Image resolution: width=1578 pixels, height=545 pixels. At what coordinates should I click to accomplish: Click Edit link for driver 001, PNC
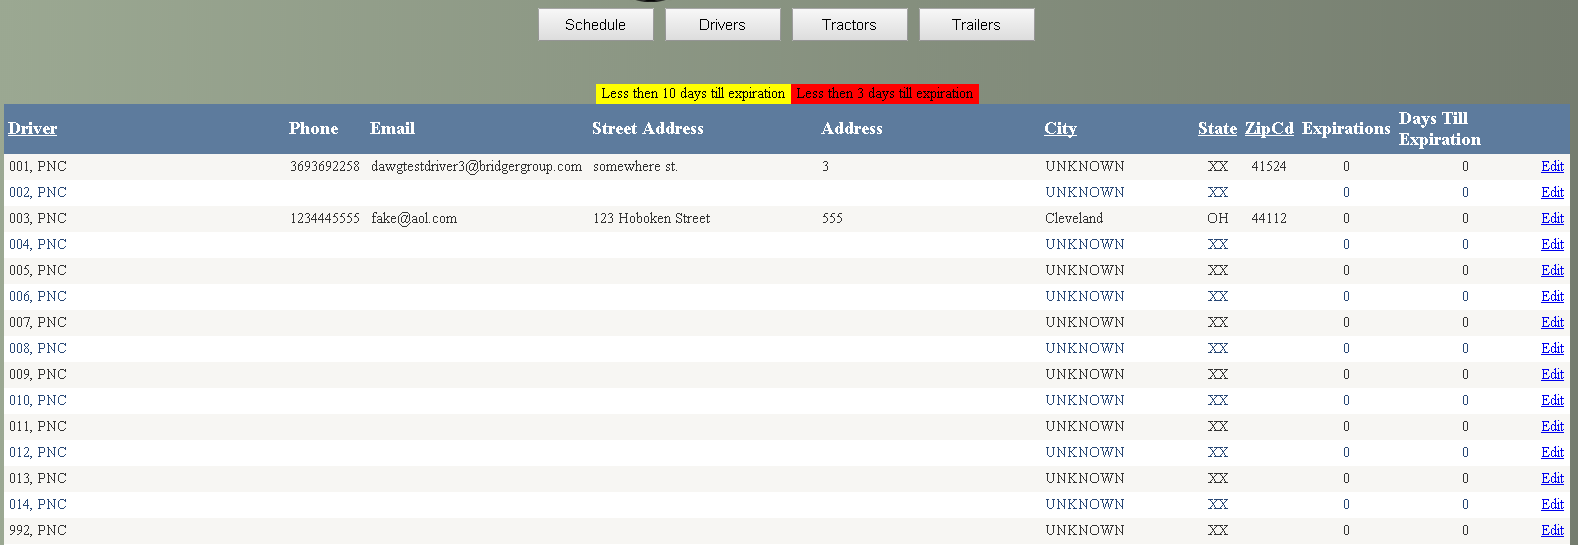[1552, 166]
